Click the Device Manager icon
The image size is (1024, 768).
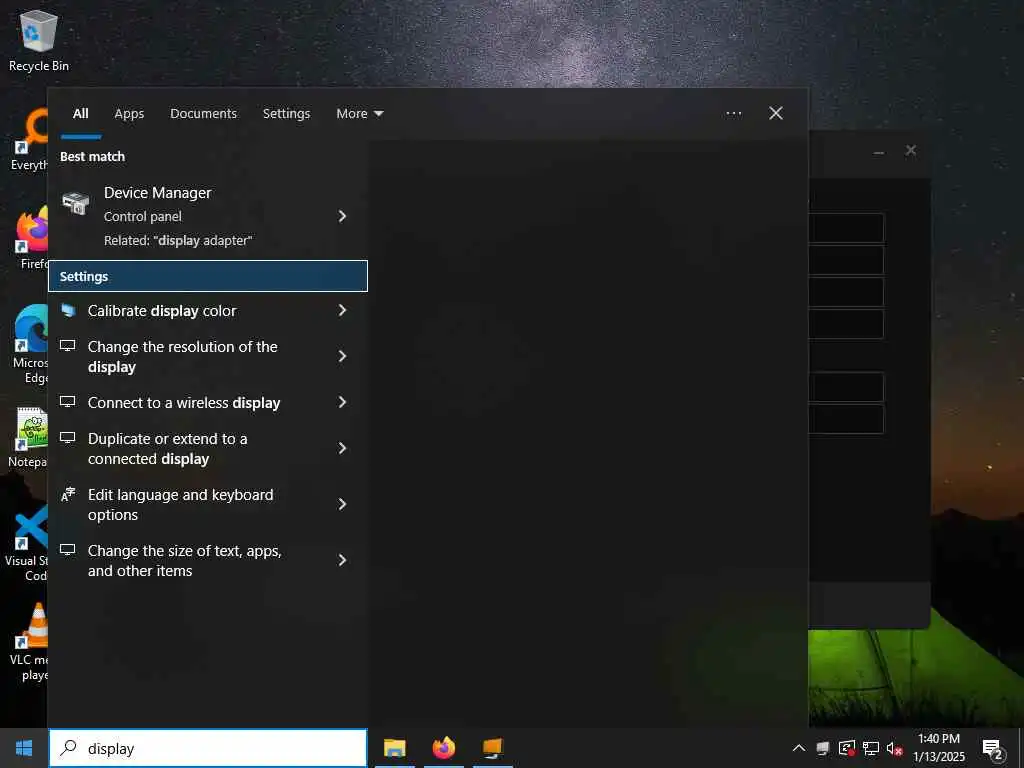[x=76, y=203]
